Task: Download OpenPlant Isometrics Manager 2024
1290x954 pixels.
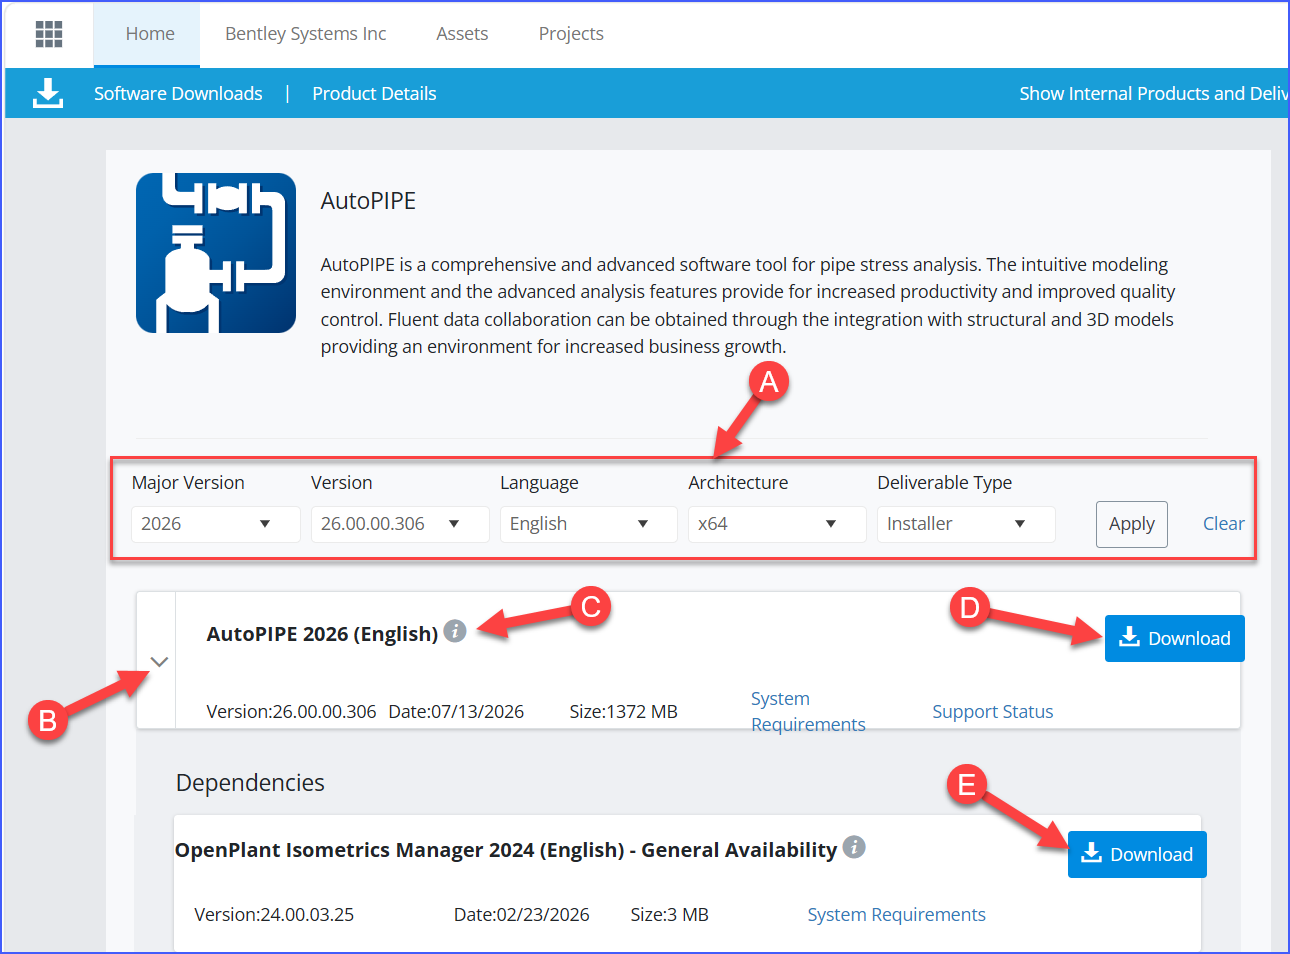Action: pos(1137,854)
